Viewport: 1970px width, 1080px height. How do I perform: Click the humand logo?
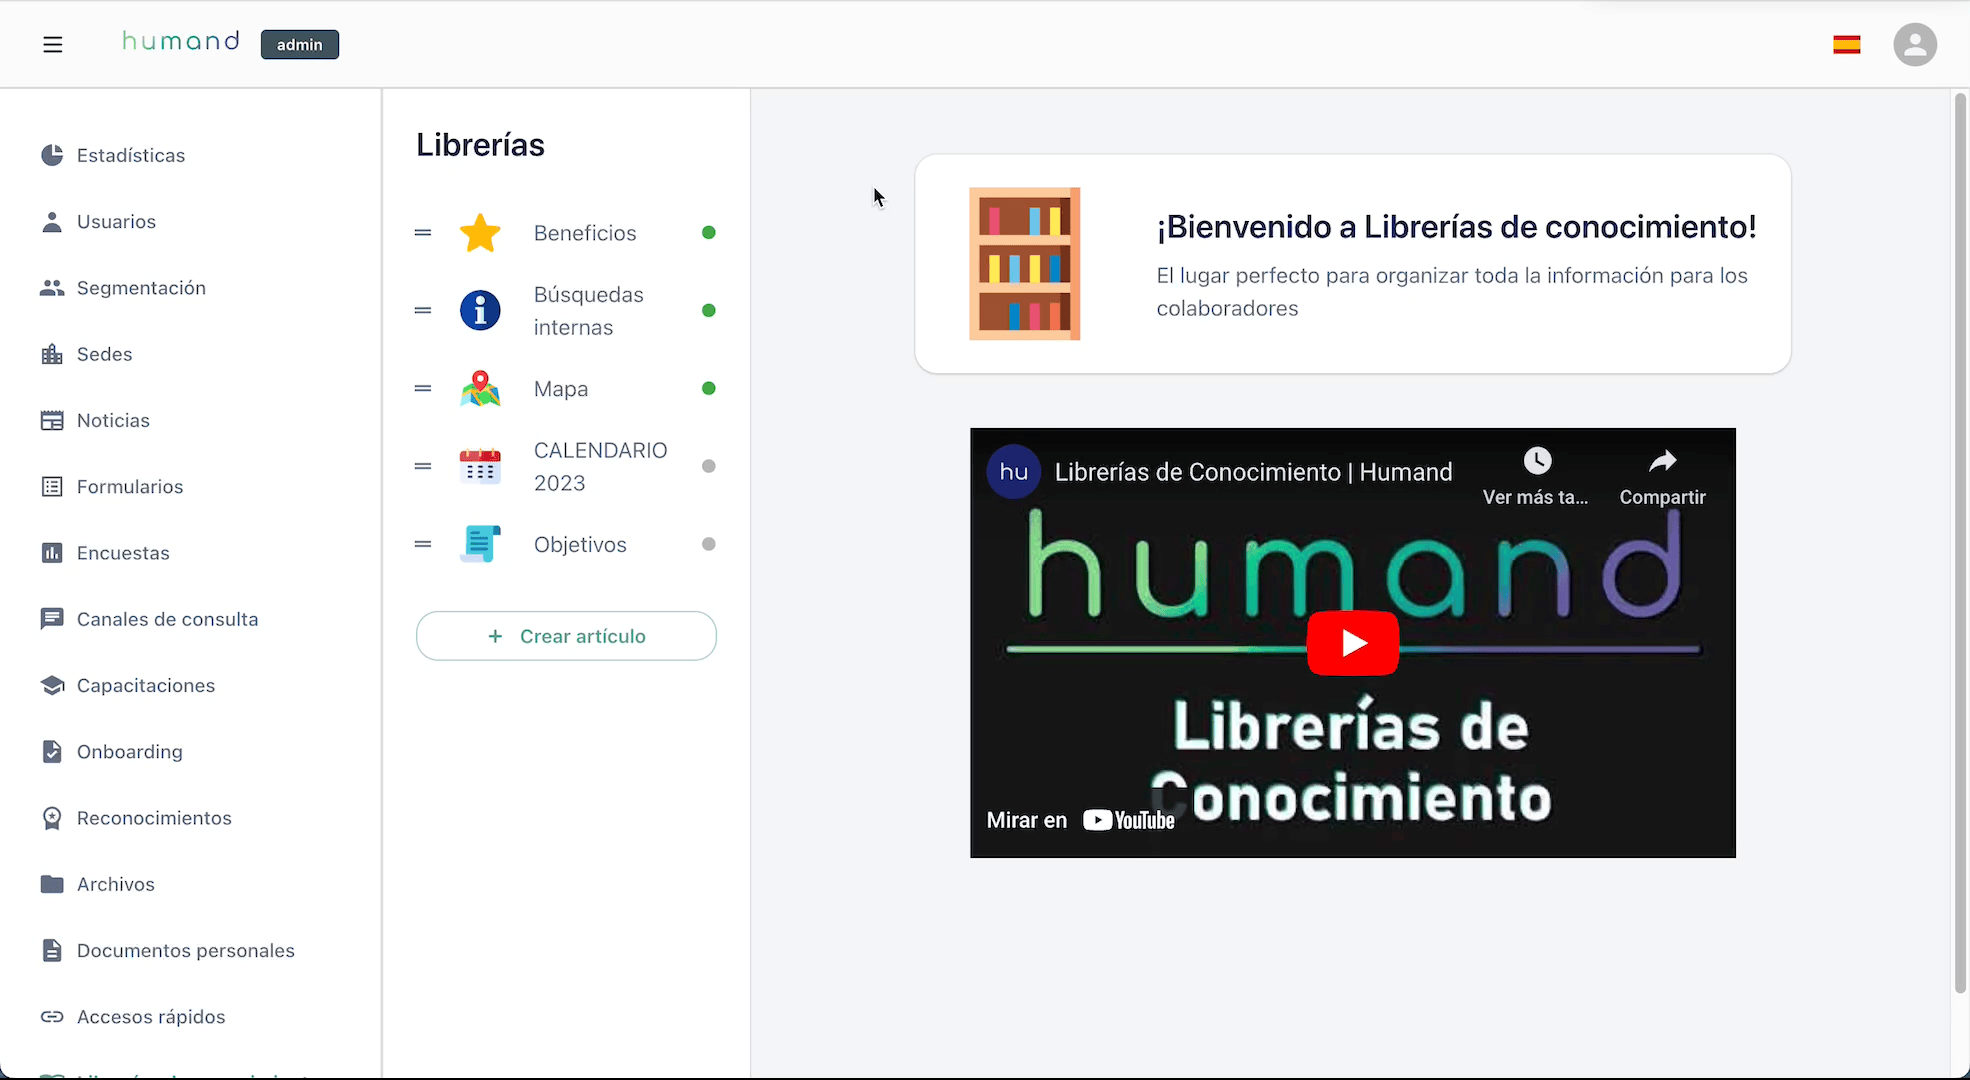[x=181, y=41]
